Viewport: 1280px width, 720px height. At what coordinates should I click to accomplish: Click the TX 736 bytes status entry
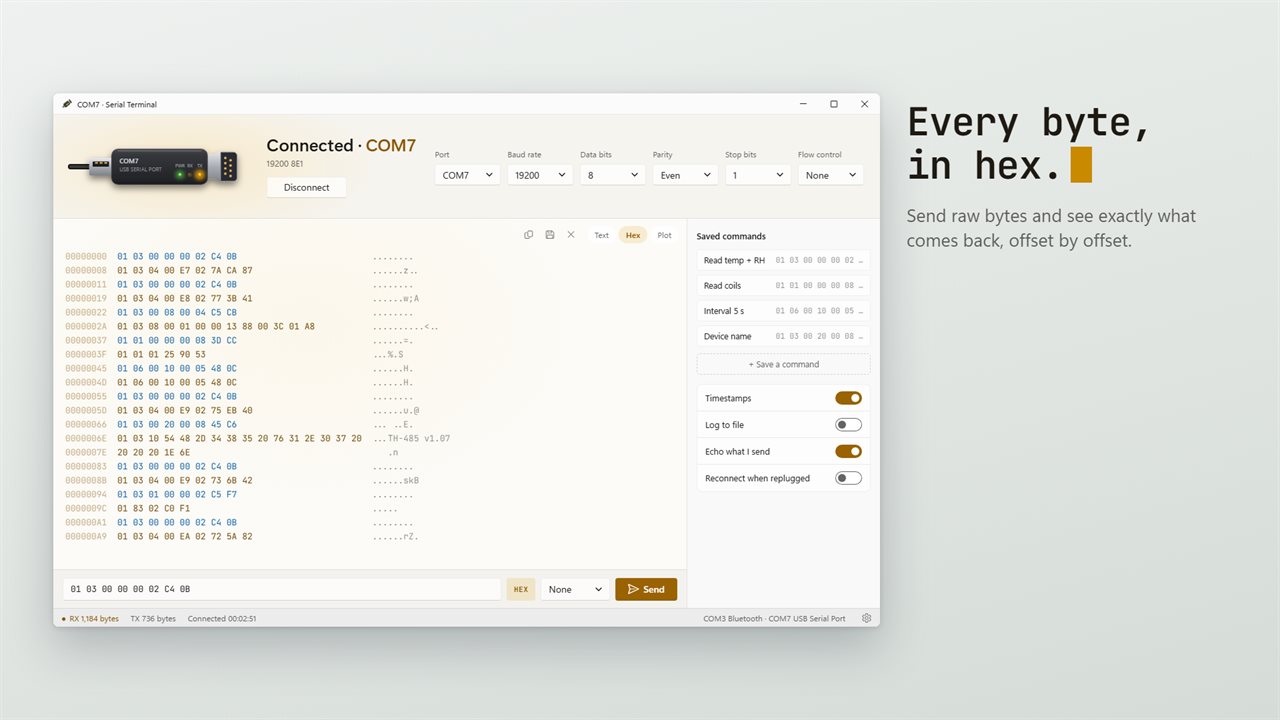(x=153, y=619)
